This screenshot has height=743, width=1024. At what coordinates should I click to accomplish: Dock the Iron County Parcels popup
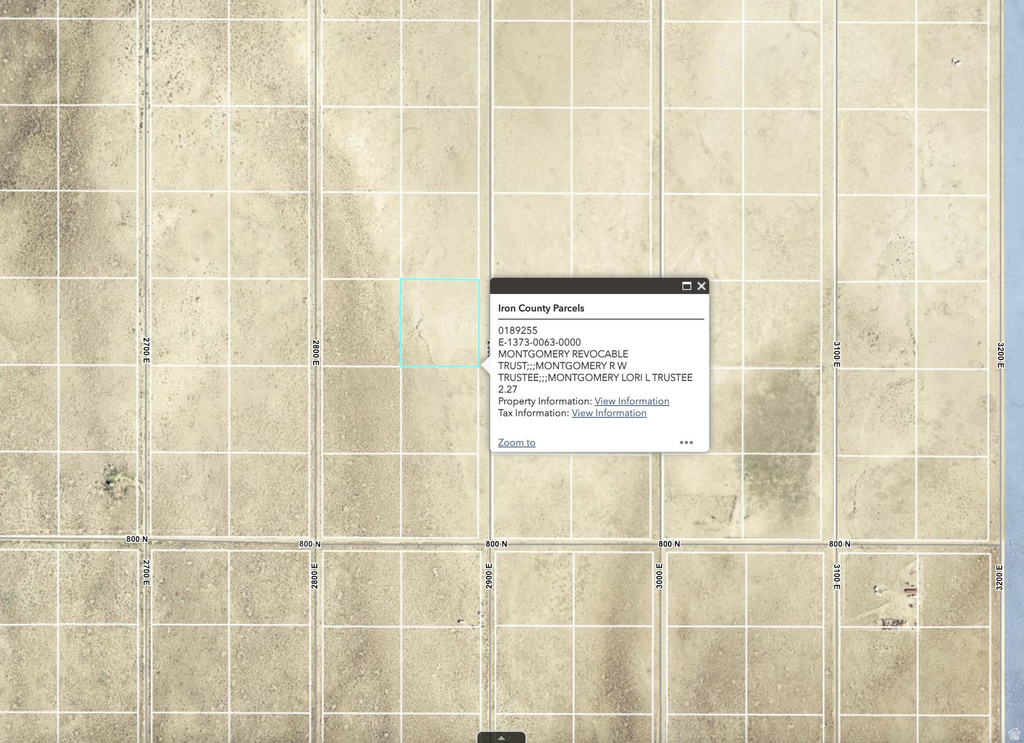click(686, 285)
